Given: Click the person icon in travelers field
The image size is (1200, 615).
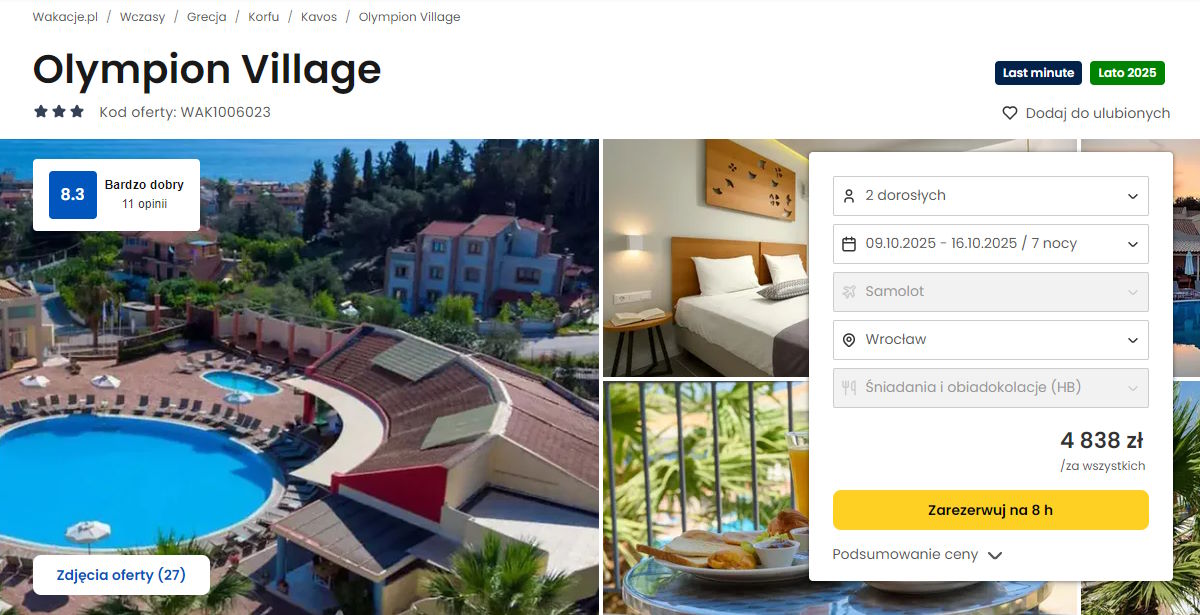Looking at the screenshot, I should pyautogui.click(x=849, y=196).
